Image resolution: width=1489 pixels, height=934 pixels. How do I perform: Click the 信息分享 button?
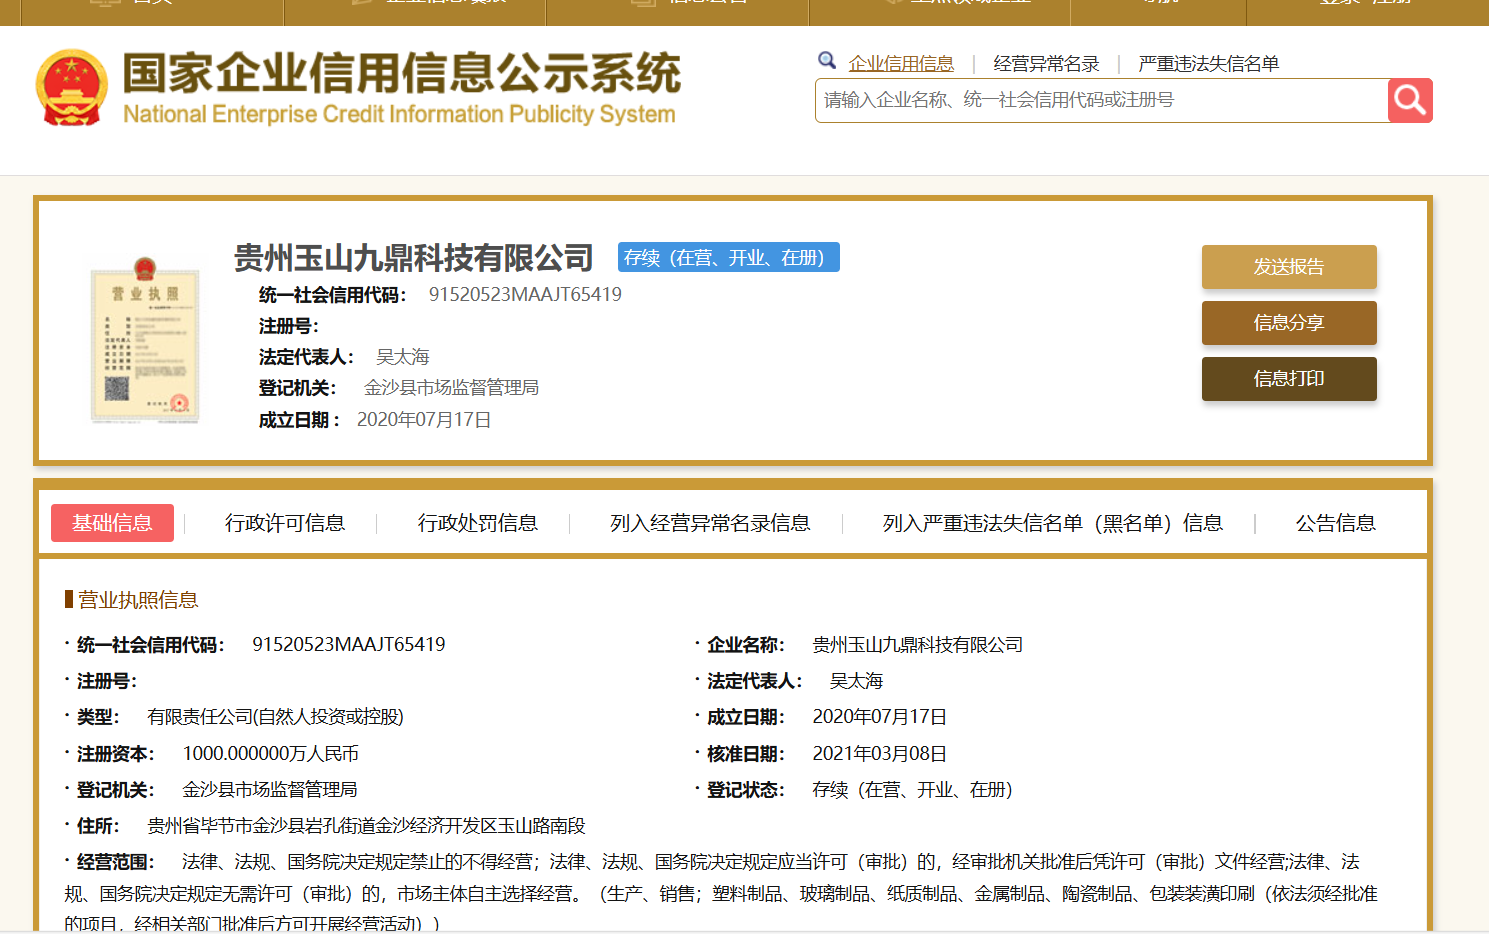1289,323
